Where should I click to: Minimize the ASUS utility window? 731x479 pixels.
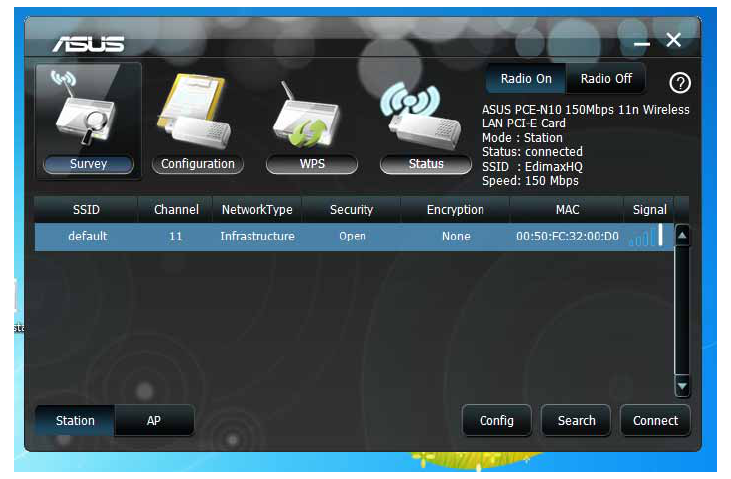pos(641,43)
